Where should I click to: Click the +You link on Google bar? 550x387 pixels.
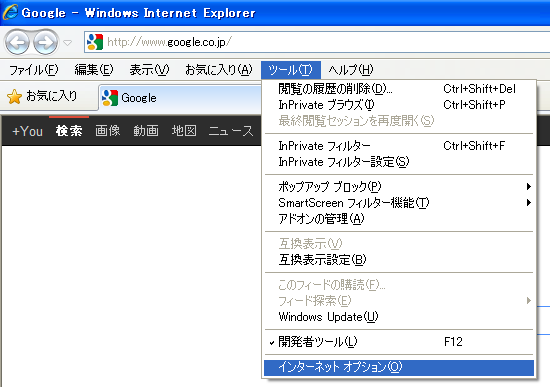(27, 131)
